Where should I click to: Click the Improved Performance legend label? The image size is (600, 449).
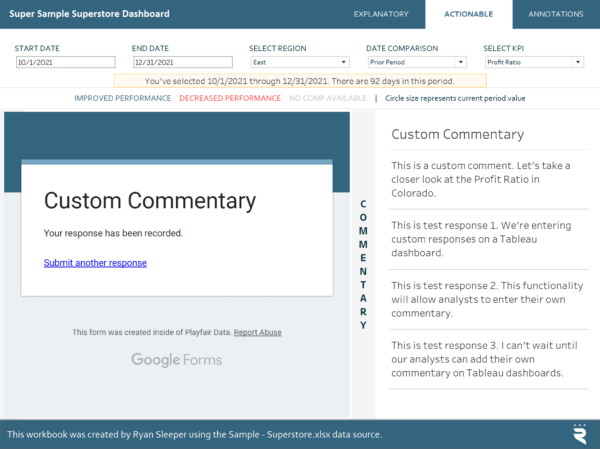click(x=123, y=98)
